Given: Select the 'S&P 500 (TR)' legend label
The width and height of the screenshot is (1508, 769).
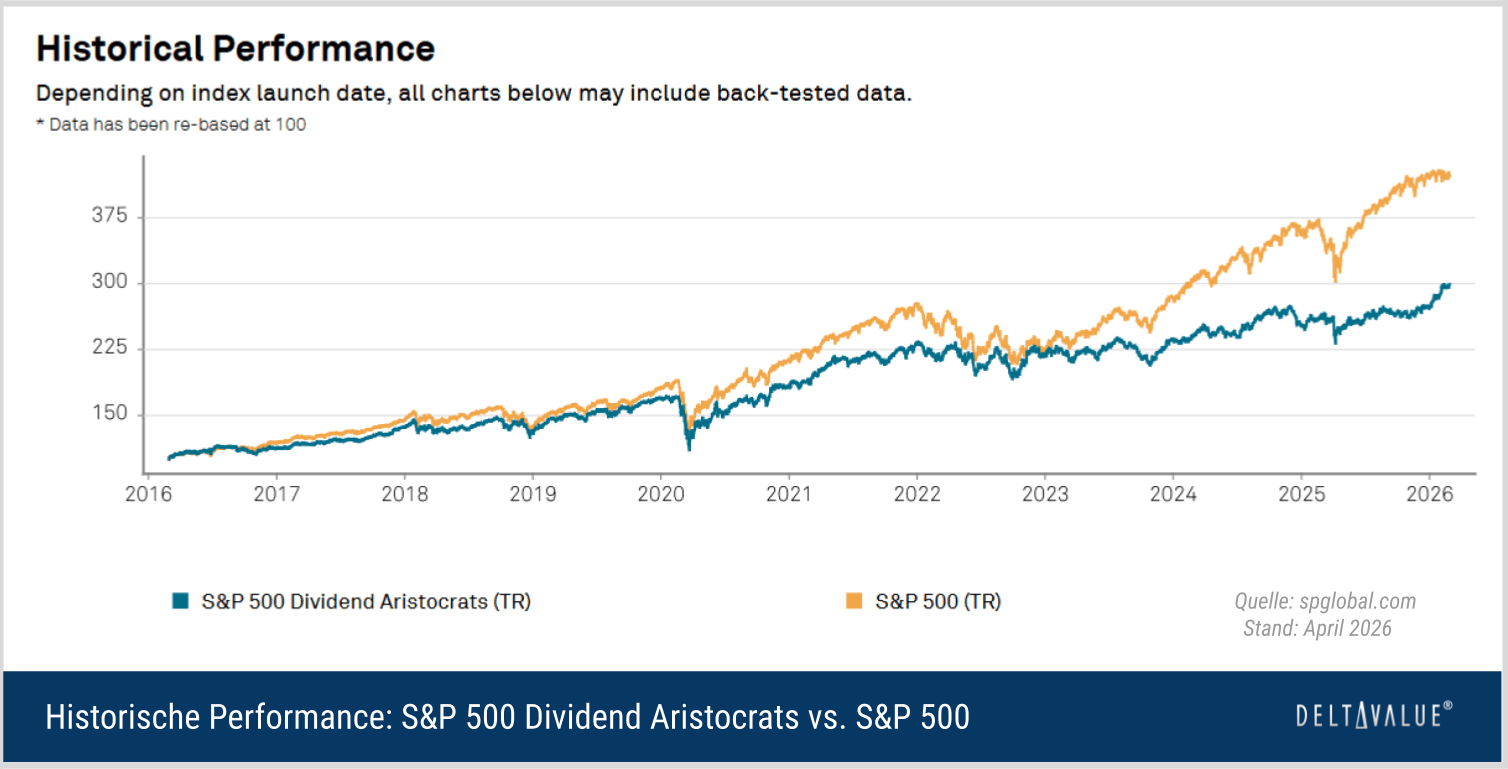Looking at the screenshot, I should pyautogui.click(x=938, y=602).
